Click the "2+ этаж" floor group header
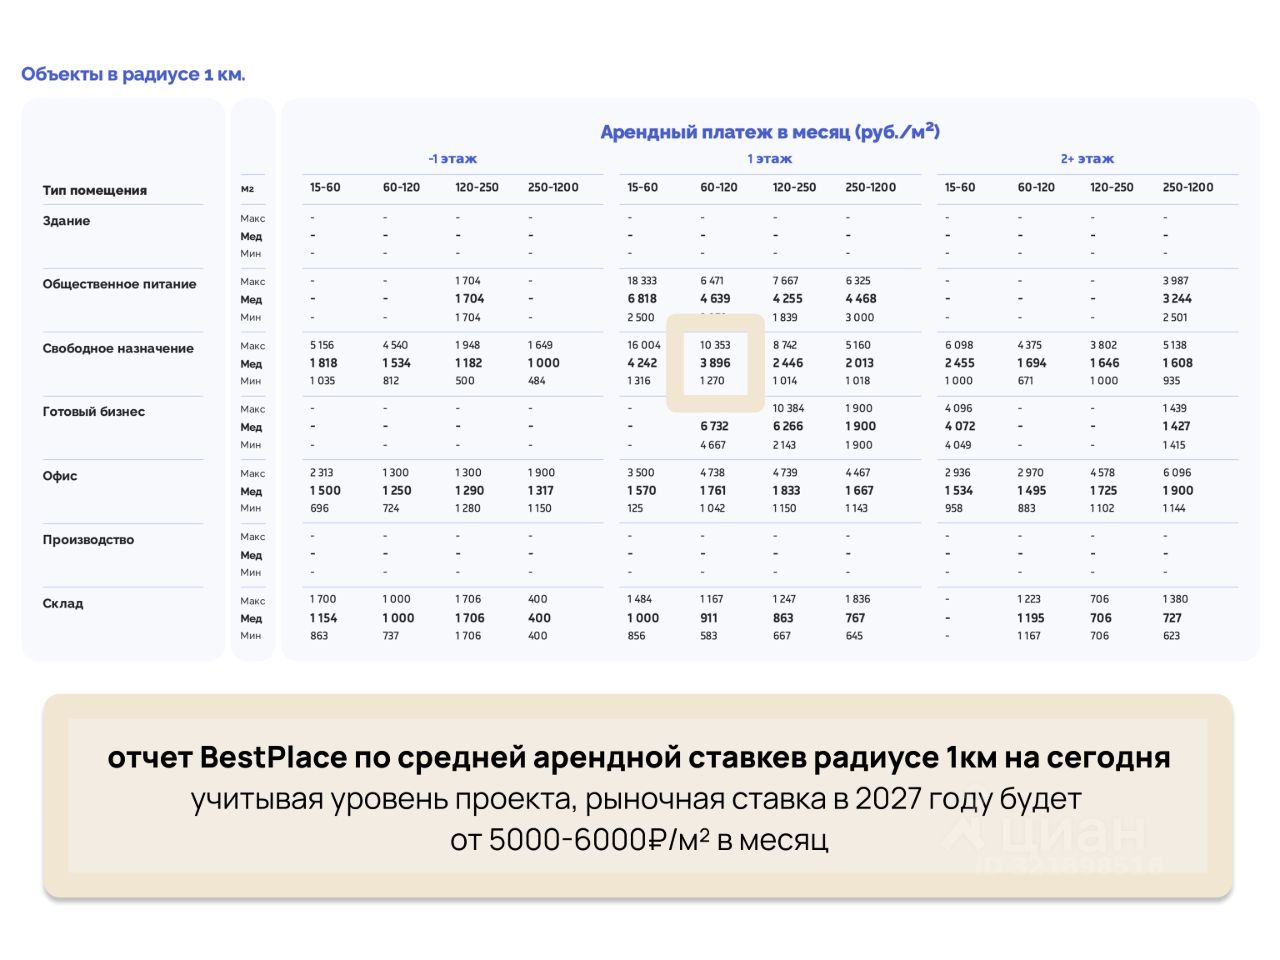The width and height of the screenshot is (1280, 960). (1087, 159)
